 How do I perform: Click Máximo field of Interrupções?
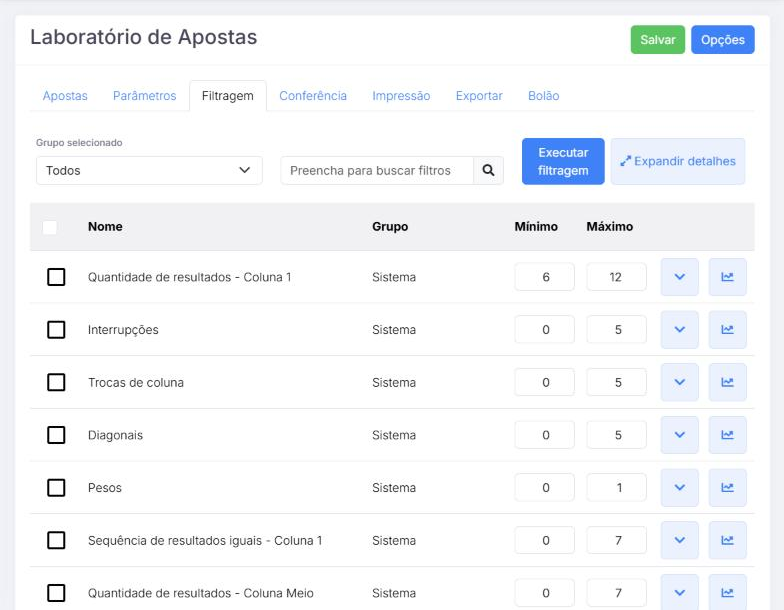pyautogui.click(x=616, y=330)
